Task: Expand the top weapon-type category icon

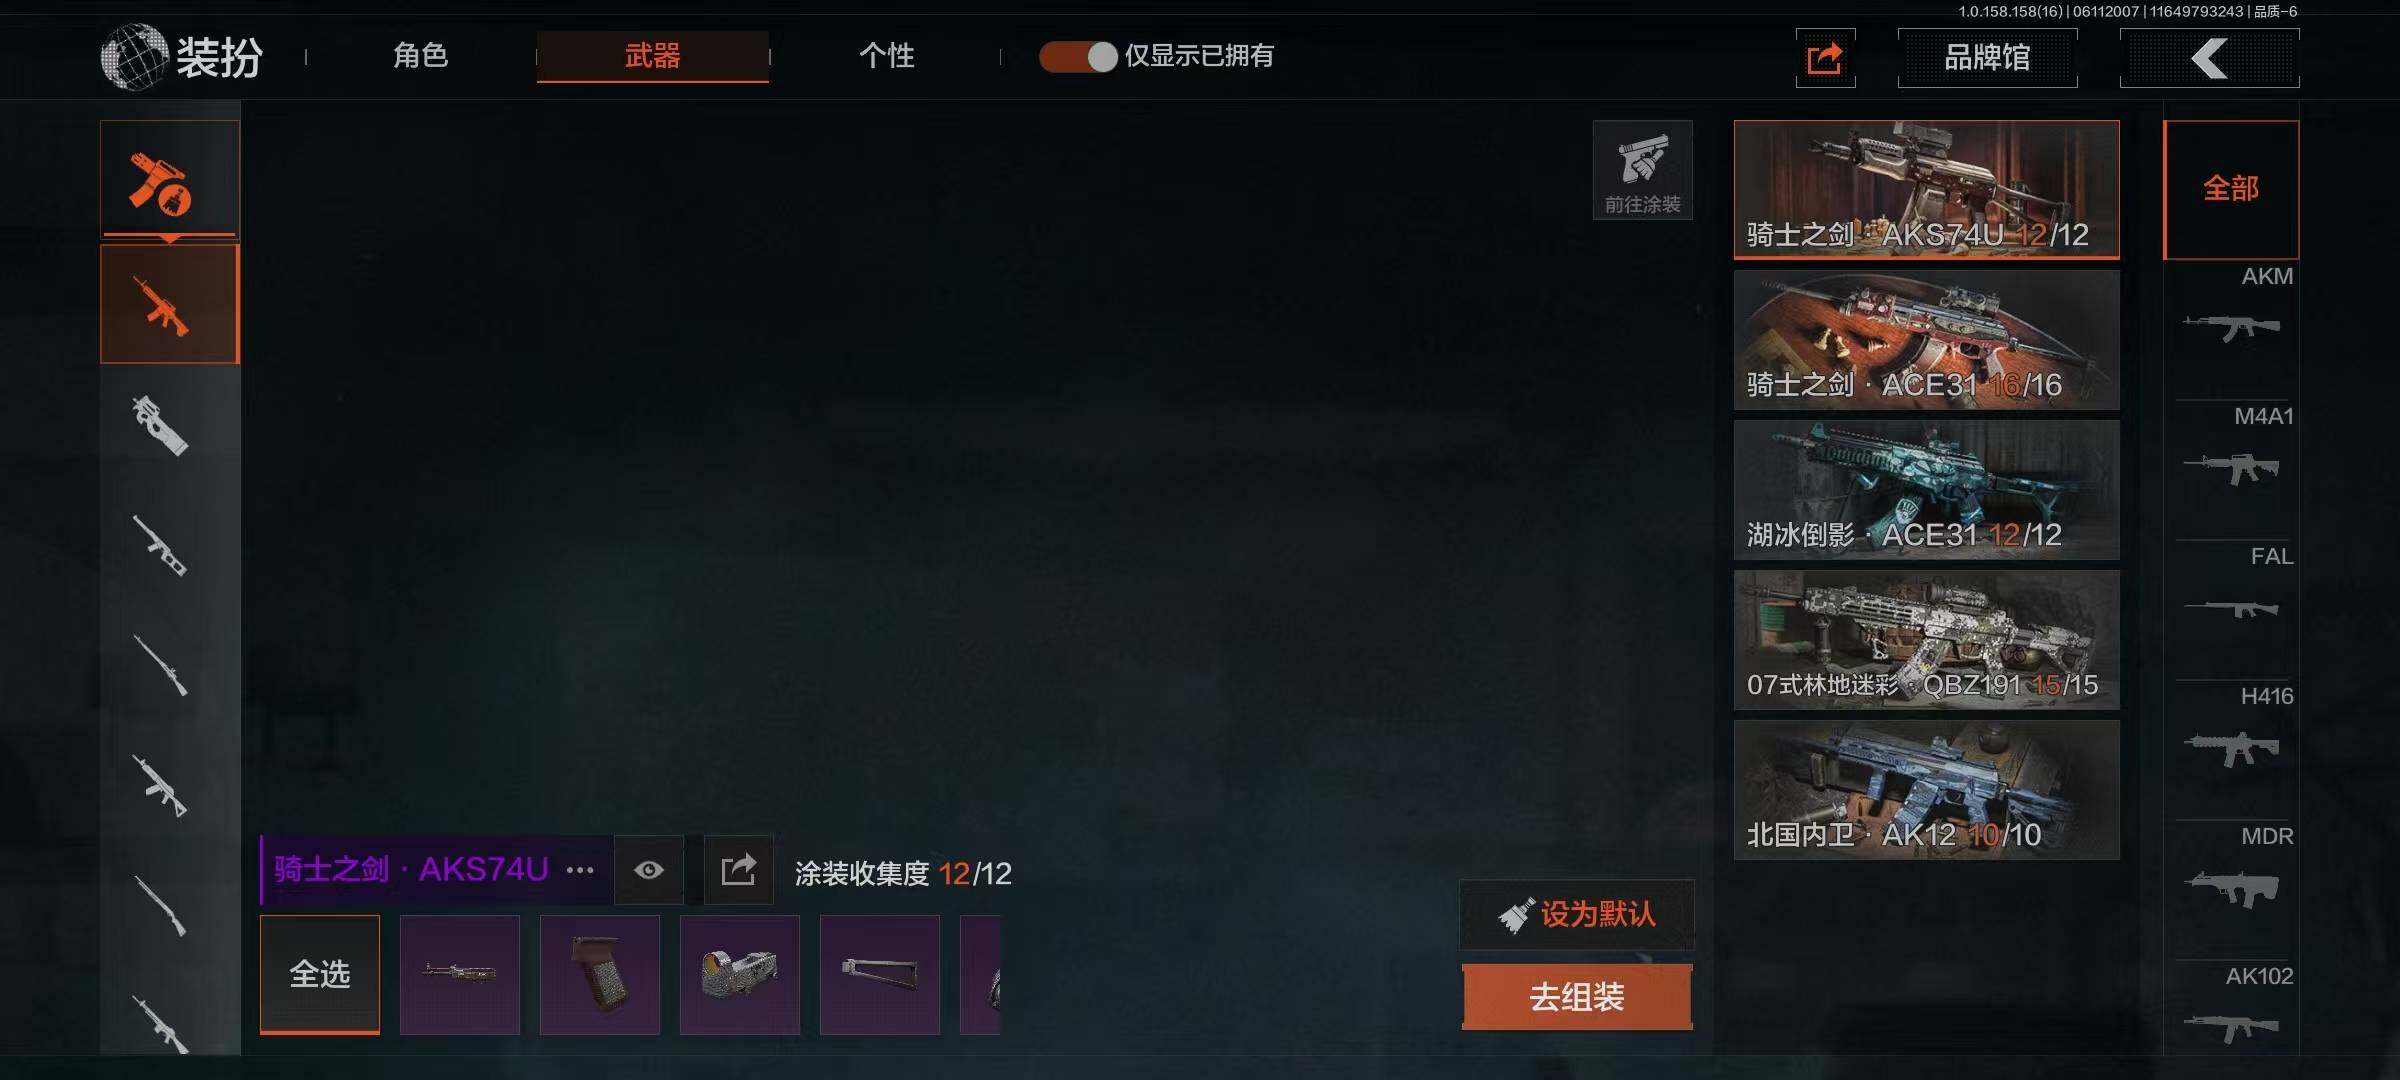Action: point(170,180)
